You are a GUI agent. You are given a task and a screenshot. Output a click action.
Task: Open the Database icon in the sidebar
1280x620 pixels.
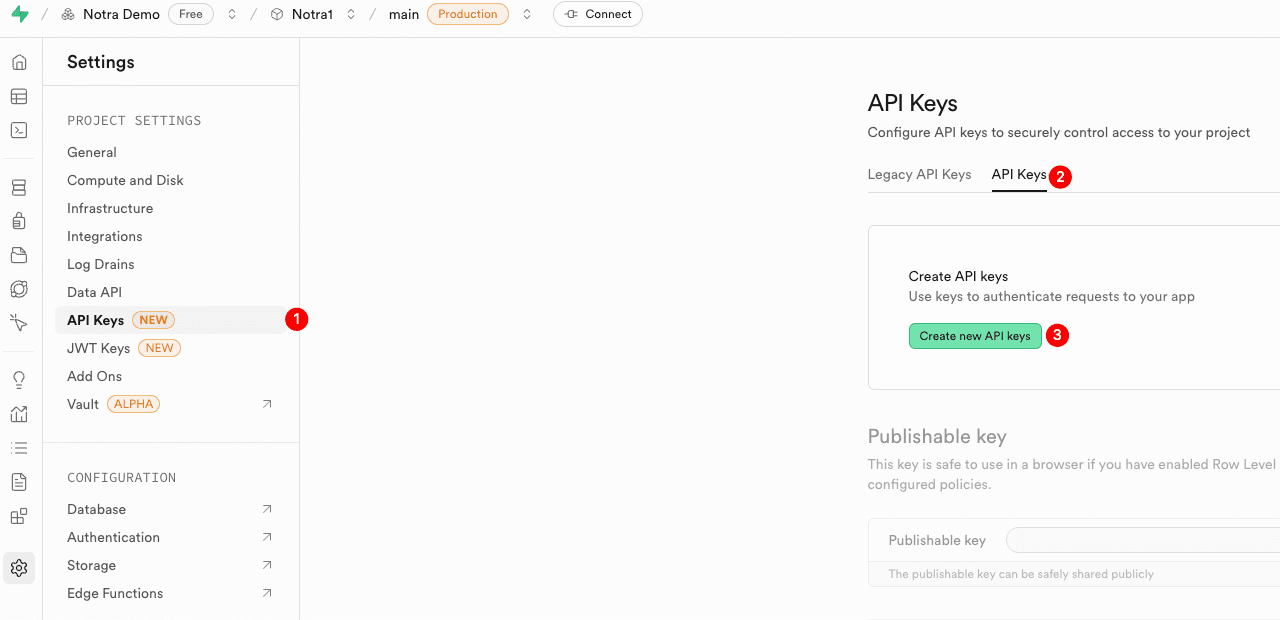[19, 188]
